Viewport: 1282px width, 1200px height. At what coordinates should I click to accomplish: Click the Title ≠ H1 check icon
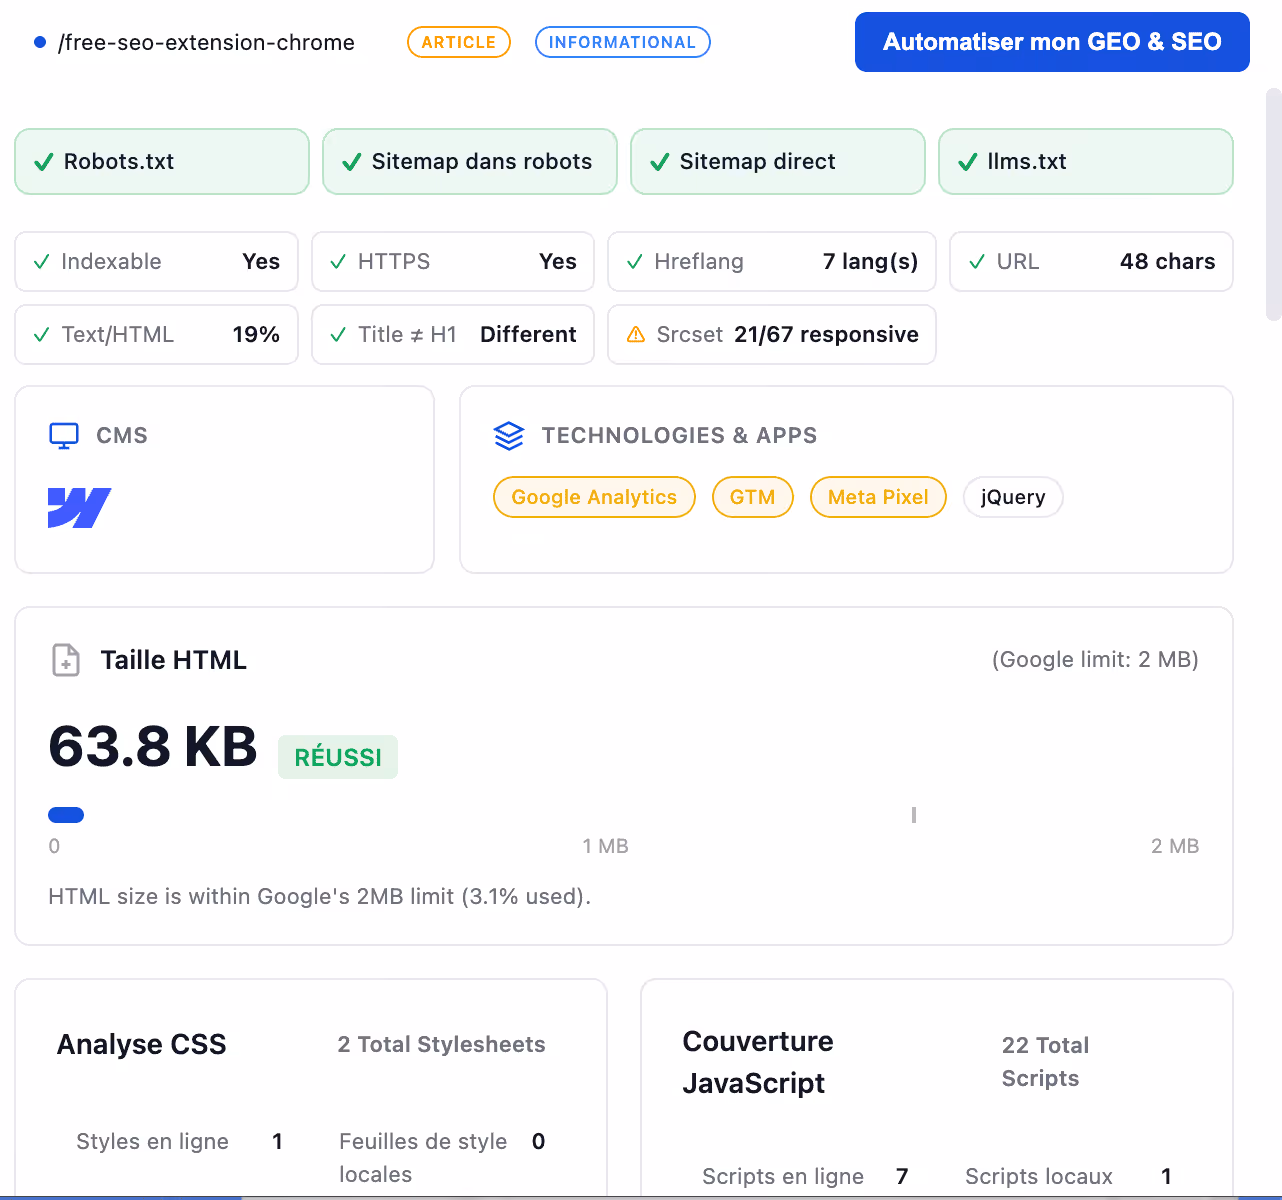click(x=339, y=335)
